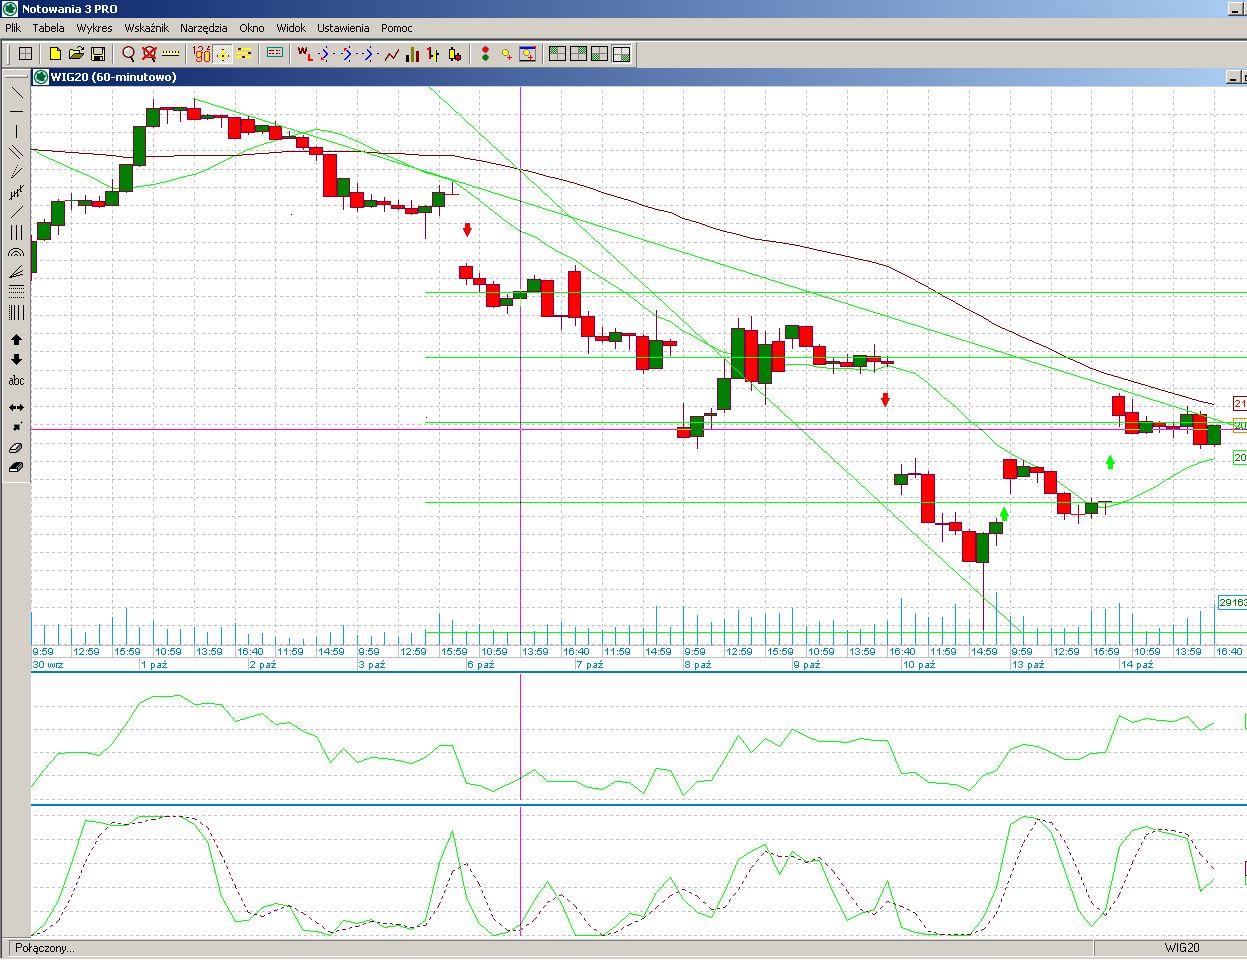Select the Fibonacci arcs tool
Image resolution: width=1247 pixels, height=960 pixels.
pos(16,253)
